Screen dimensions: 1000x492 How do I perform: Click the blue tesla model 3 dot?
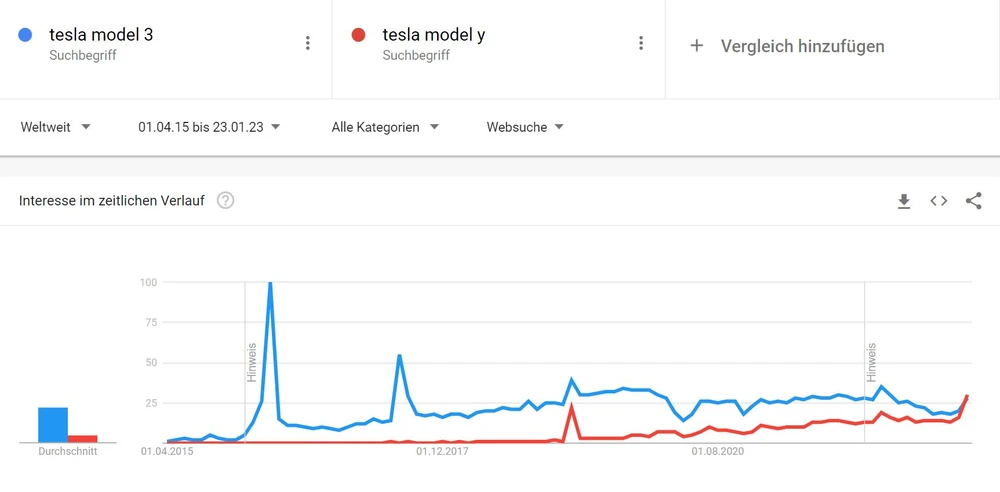coord(25,36)
